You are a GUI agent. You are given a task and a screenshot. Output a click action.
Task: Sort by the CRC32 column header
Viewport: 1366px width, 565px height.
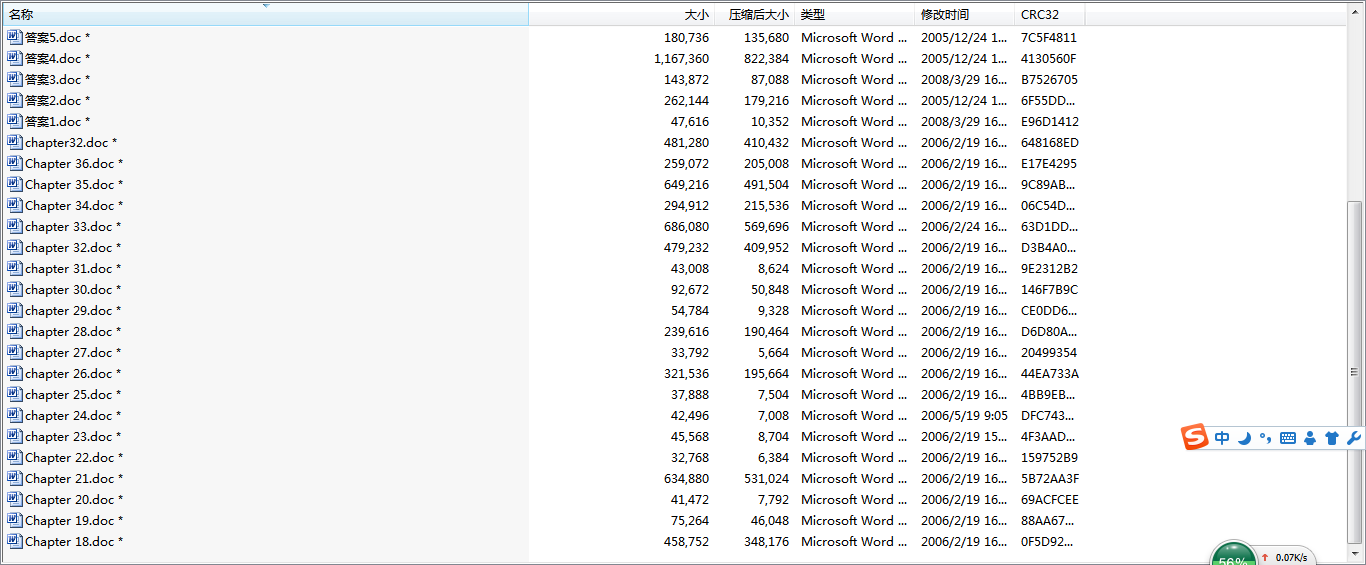point(1049,15)
